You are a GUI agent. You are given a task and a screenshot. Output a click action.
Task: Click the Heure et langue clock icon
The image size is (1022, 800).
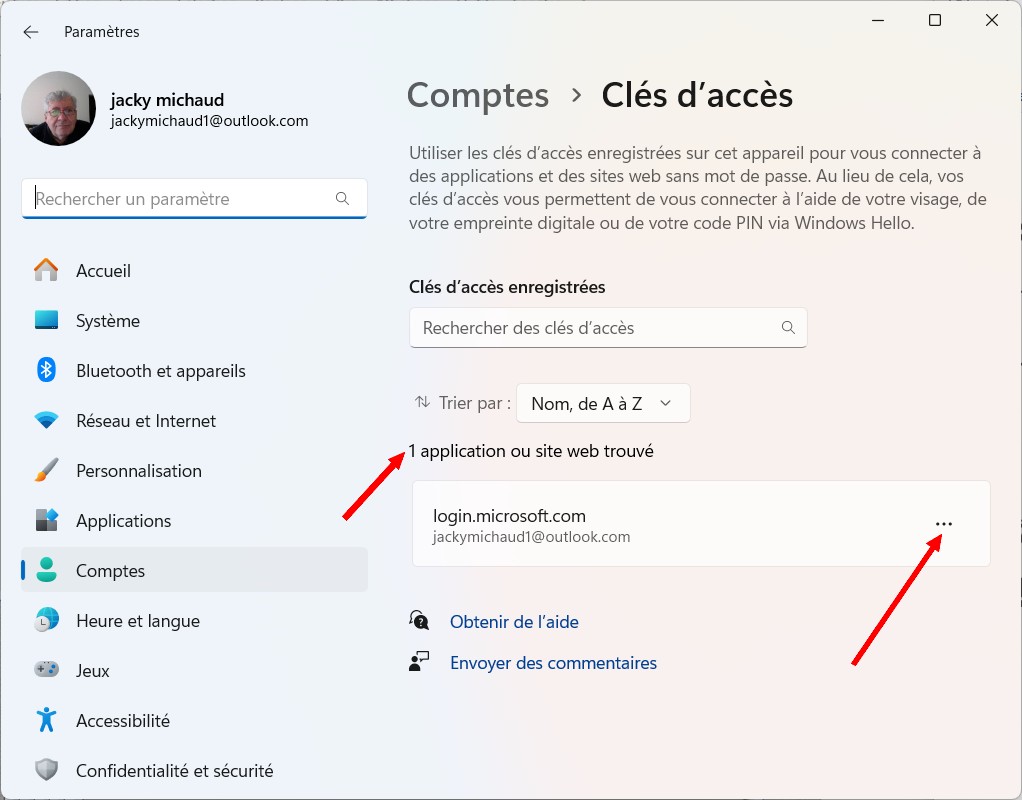pyautogui.click(x=46, y=620)
